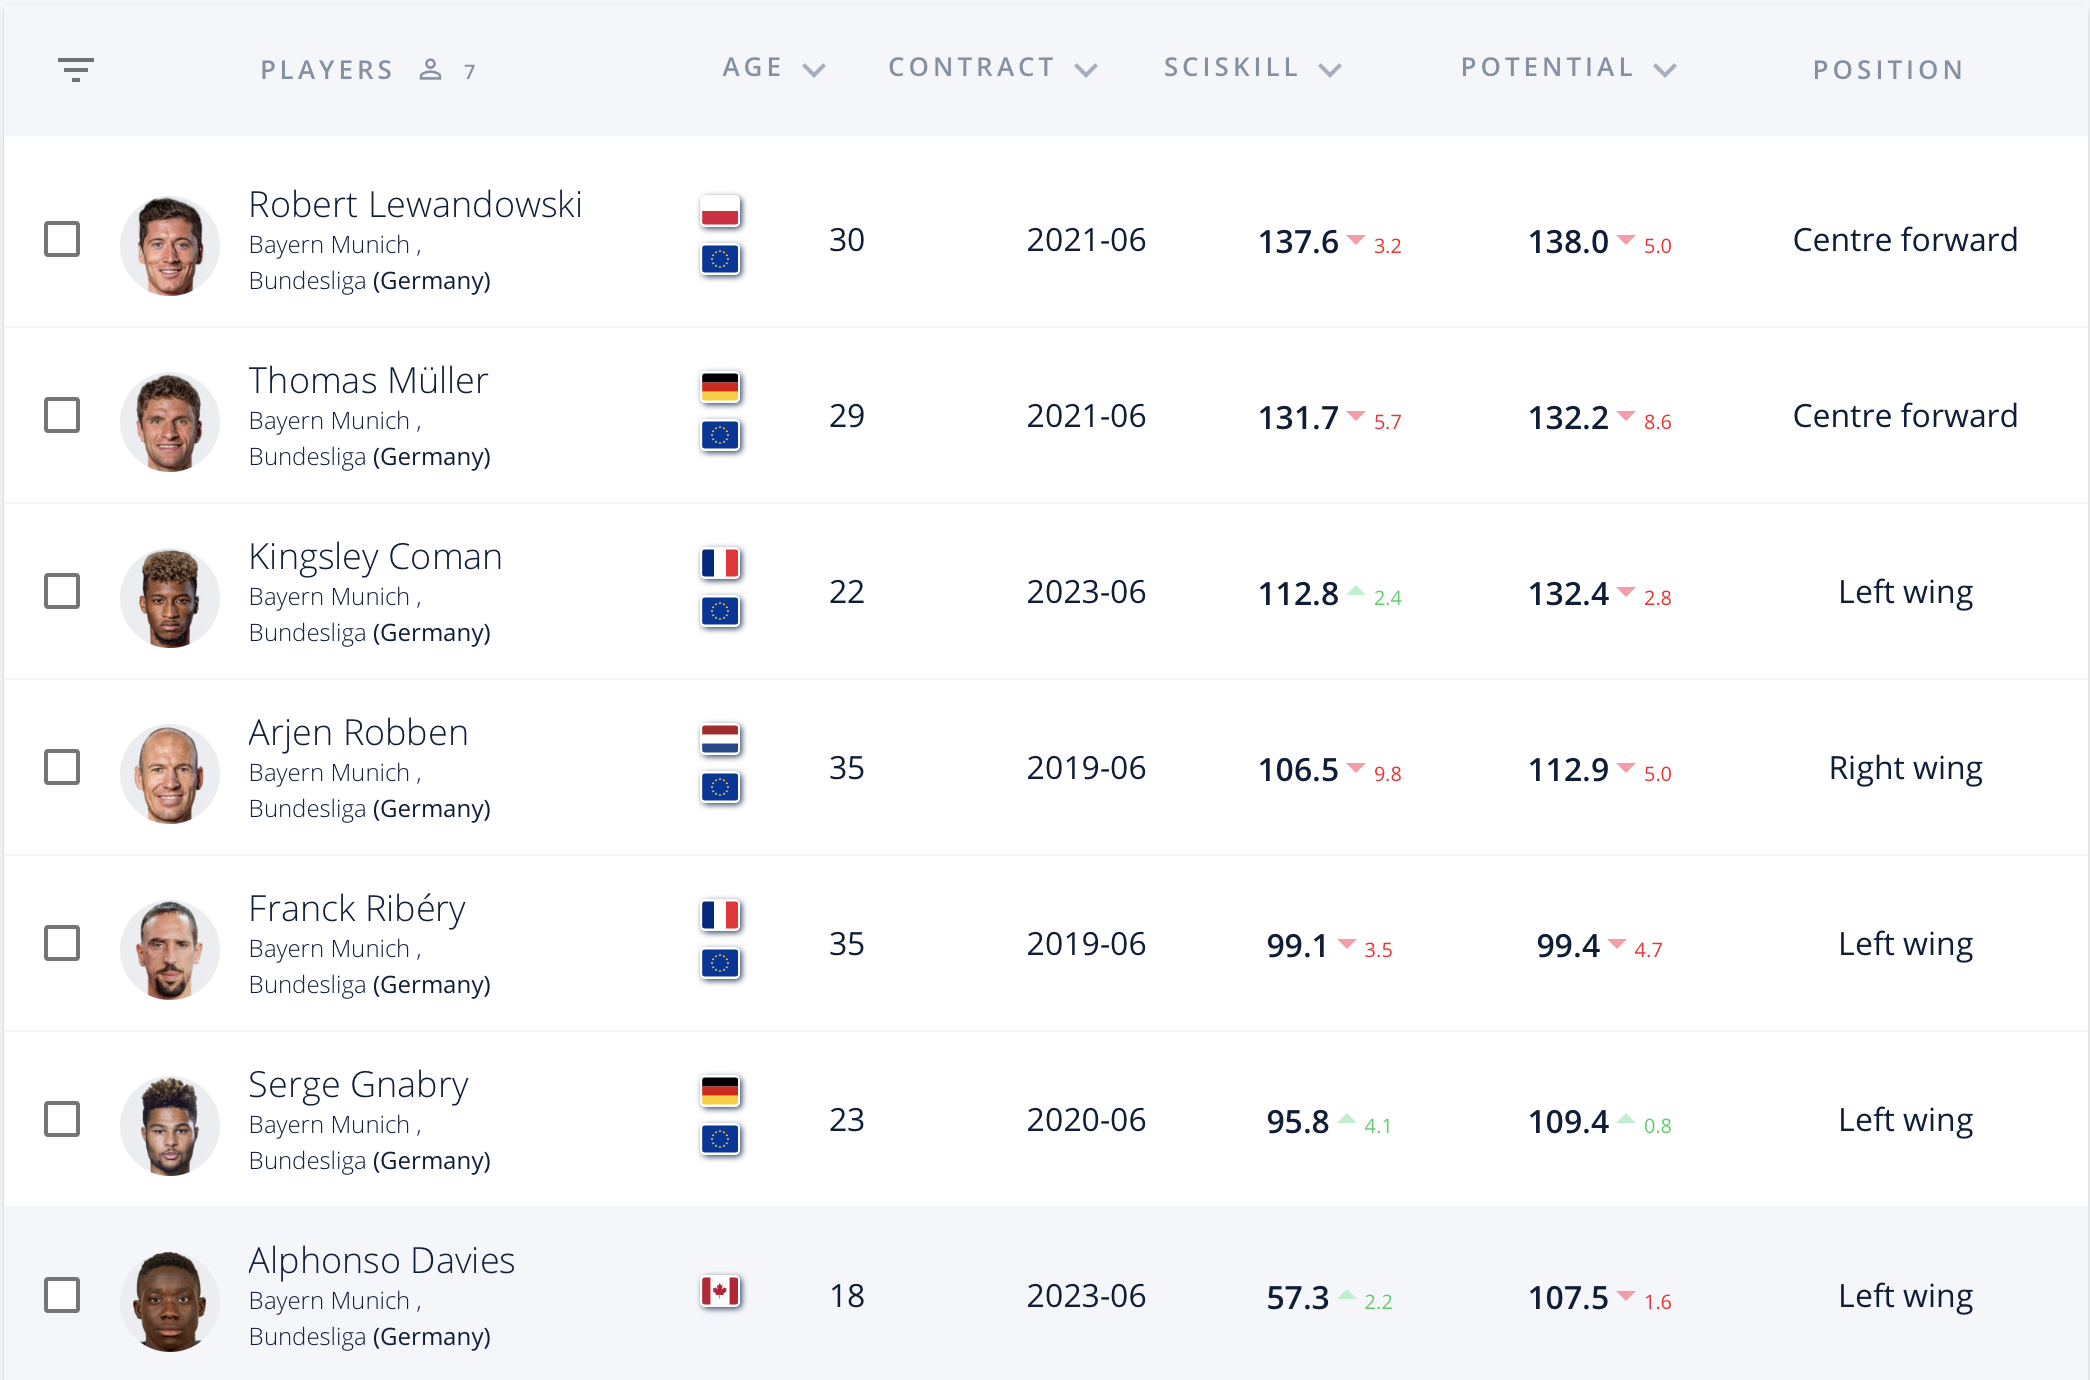Click Robert Lewandowski's Poland flag icon
The height and width of the screenshot is (1380, 2090).
click(720, 211)
